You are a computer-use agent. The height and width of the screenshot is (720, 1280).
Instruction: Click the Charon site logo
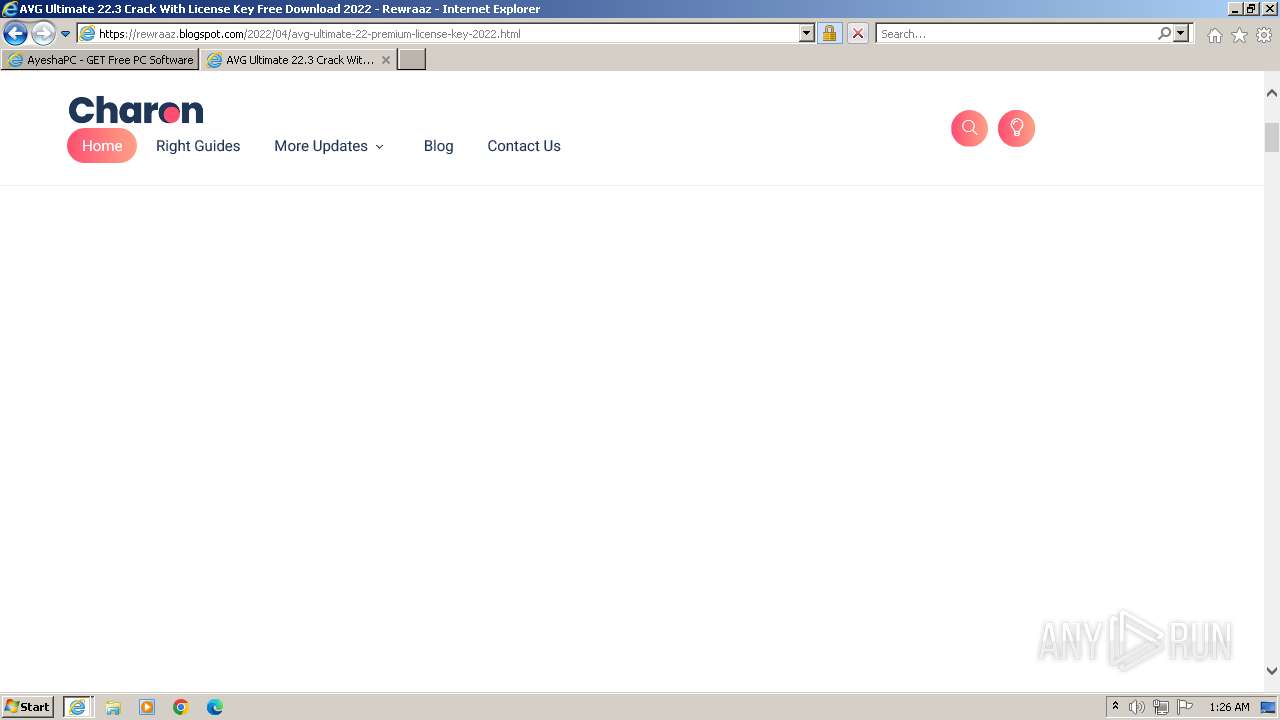click(x=136, y=110)
